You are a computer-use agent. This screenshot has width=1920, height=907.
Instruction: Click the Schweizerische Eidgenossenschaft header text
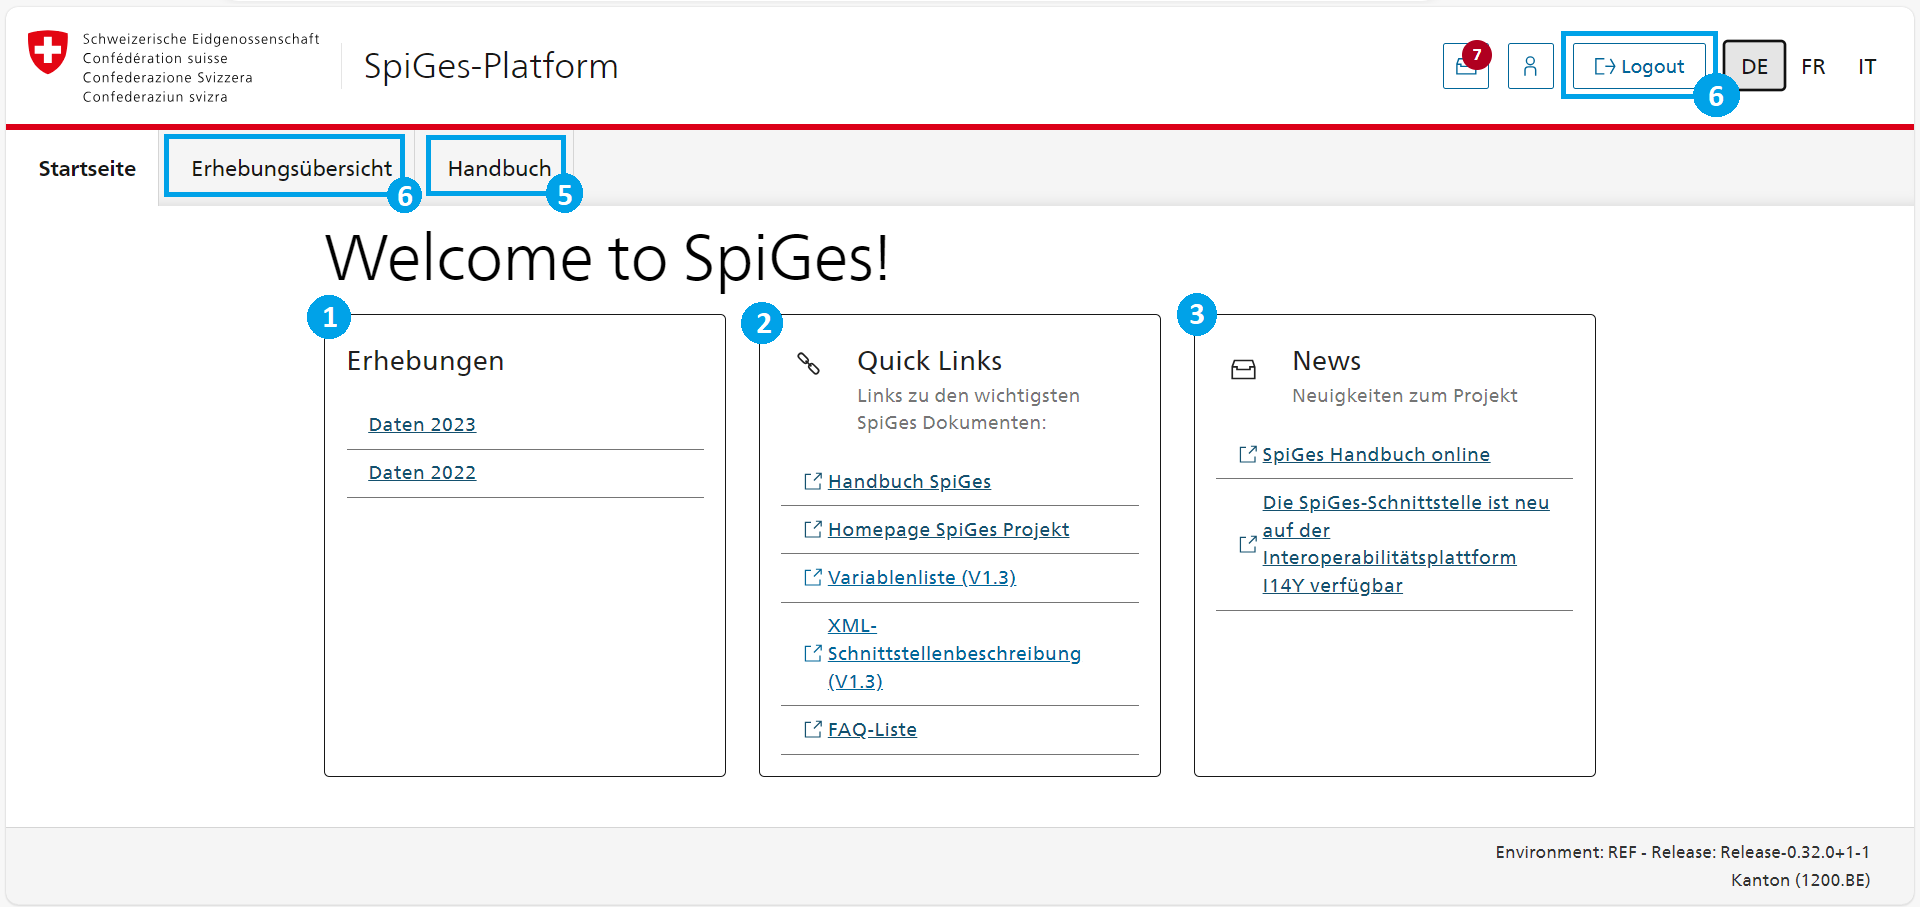201,39
